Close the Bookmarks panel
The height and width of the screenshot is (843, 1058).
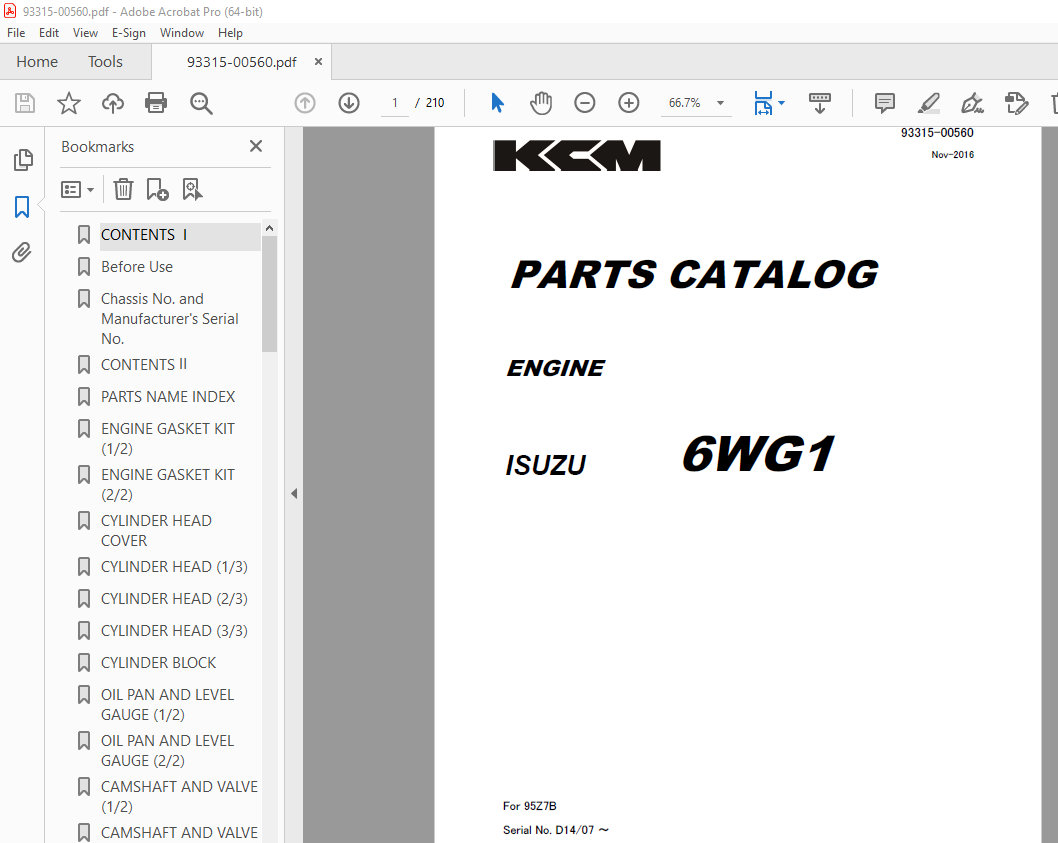(256, 146)
